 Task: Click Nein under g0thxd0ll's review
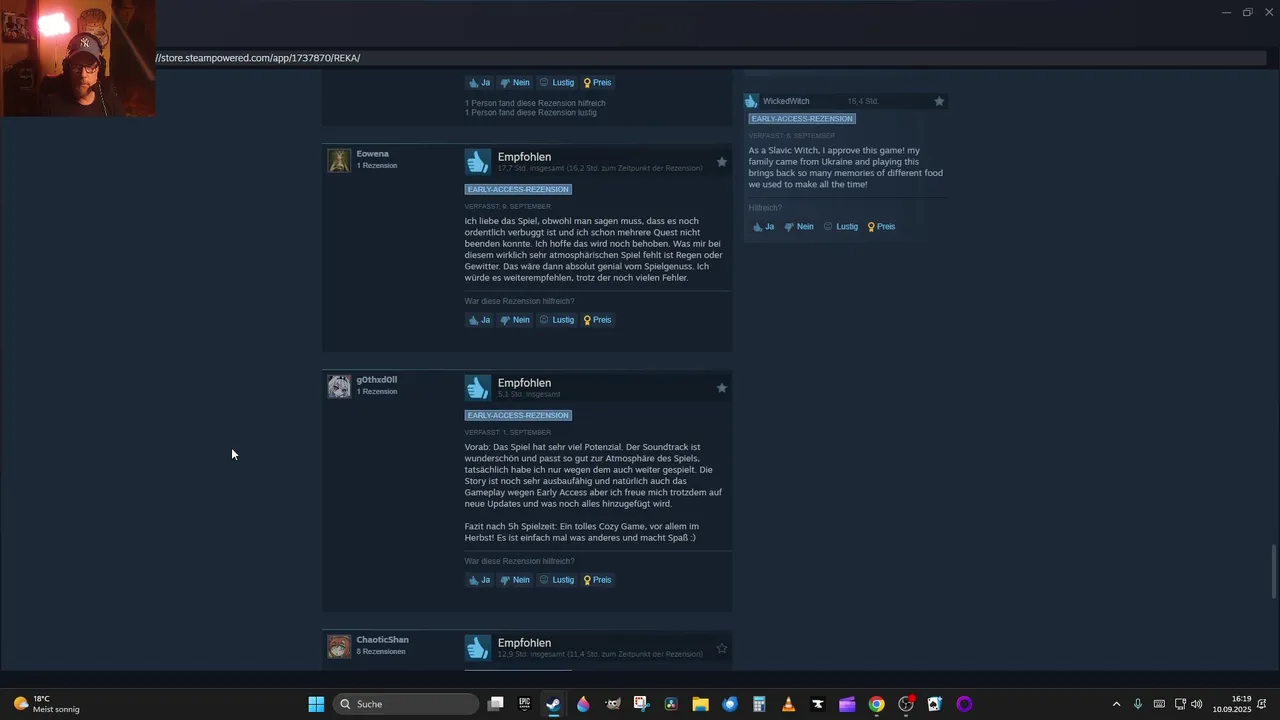point(515,580)
